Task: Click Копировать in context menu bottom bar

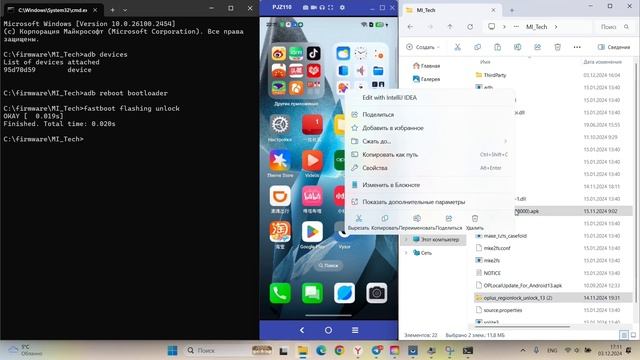Action: tap(384, 222)
